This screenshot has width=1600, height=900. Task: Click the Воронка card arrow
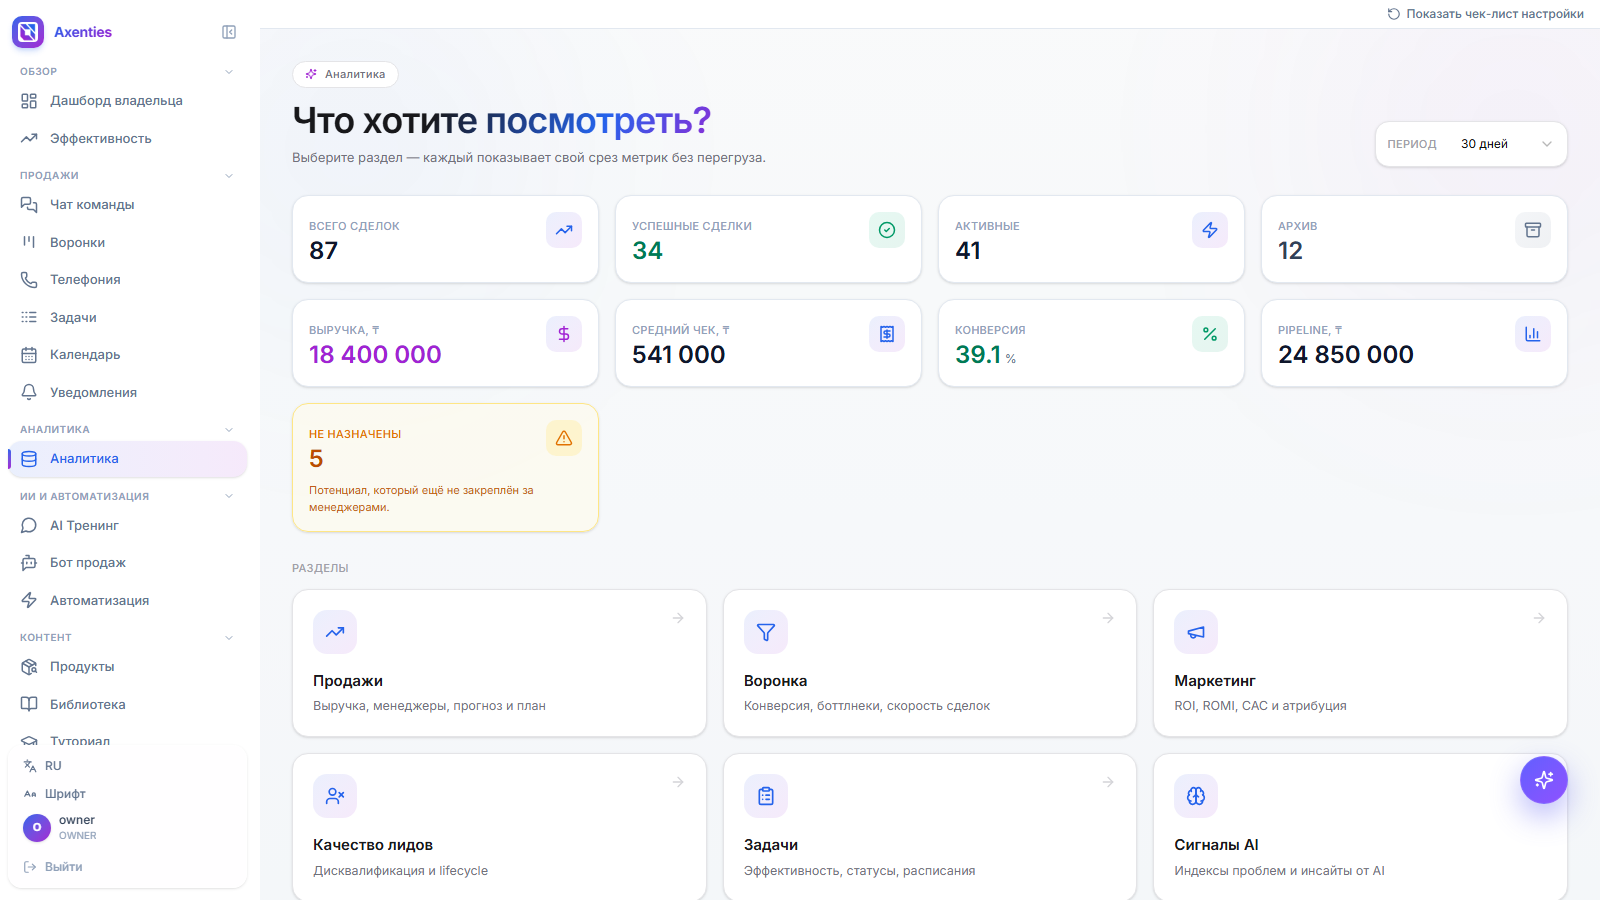[1108, 618]
